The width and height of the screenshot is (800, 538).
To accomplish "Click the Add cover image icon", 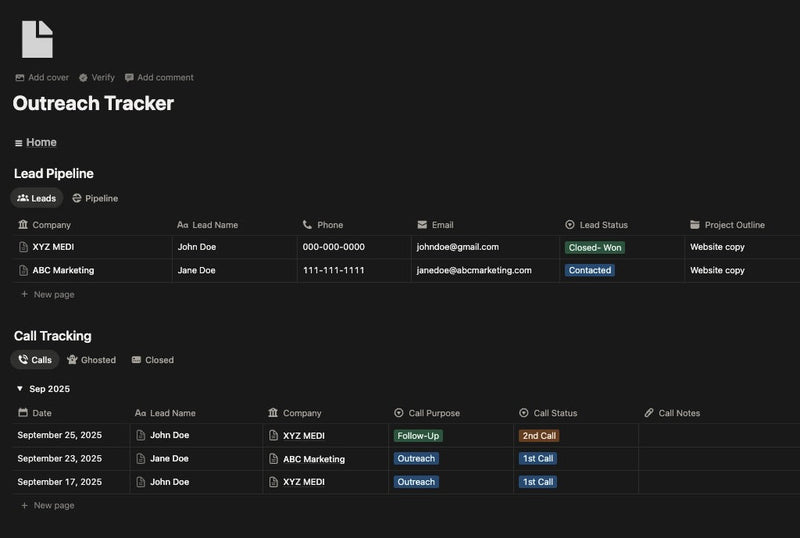I will (20, 78).
